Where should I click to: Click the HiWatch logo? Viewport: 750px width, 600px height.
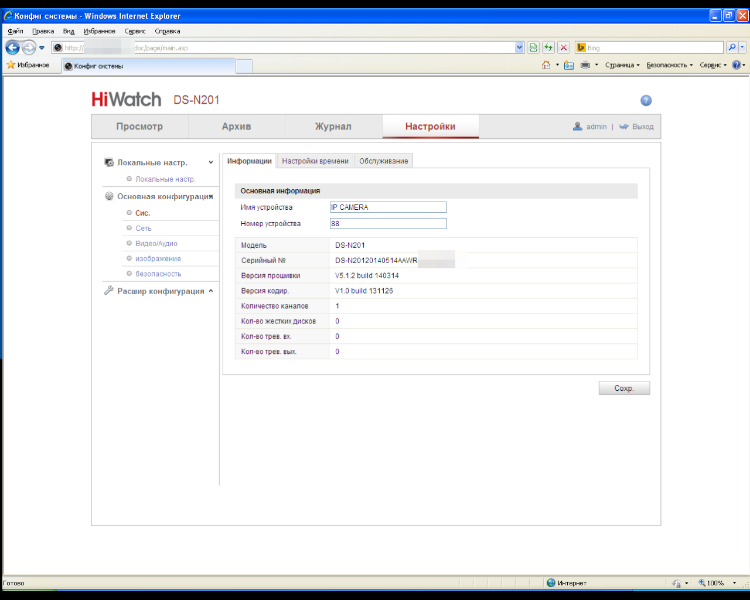pyautogui.click(x=127, y=100)
